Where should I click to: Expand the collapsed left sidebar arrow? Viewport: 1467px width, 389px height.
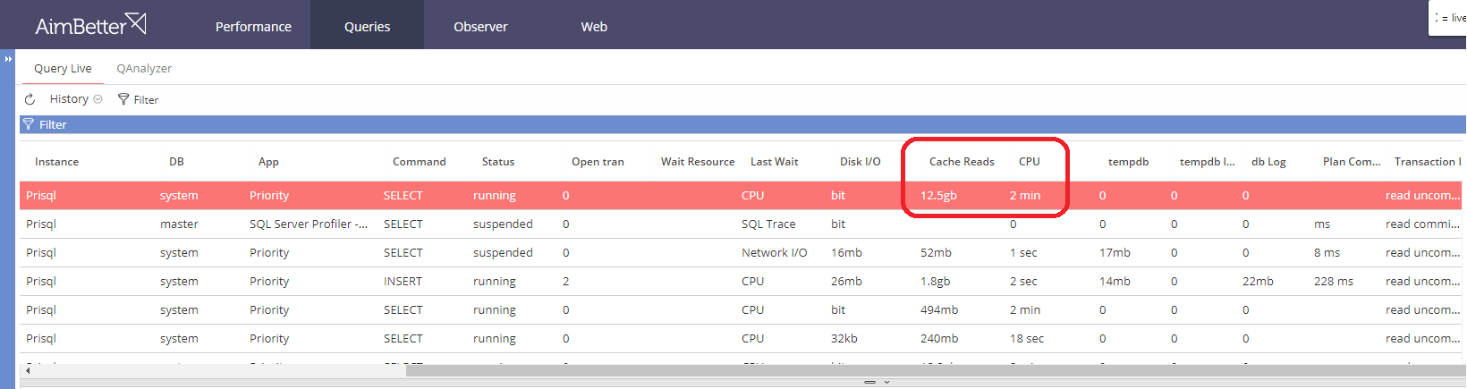point(8,60)
